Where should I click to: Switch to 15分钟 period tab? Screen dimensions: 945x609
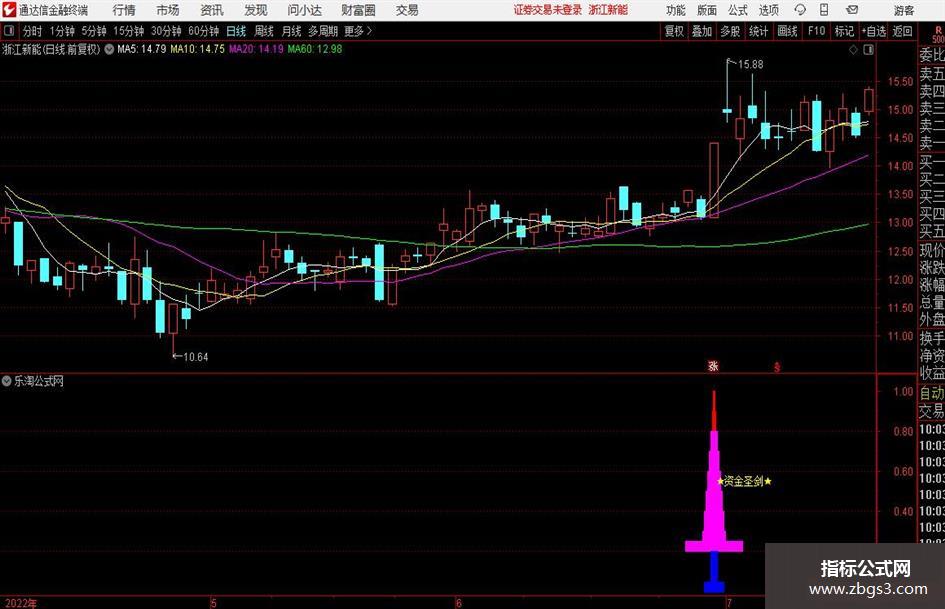tap(129, 31)
